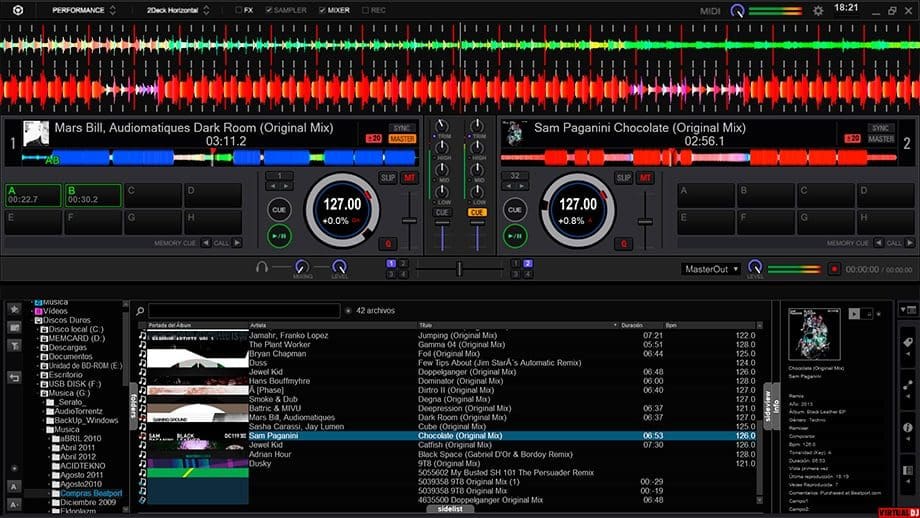920x518 pixels.
Task: Toggle MT master tempo on deck 1
Action: 409,178
